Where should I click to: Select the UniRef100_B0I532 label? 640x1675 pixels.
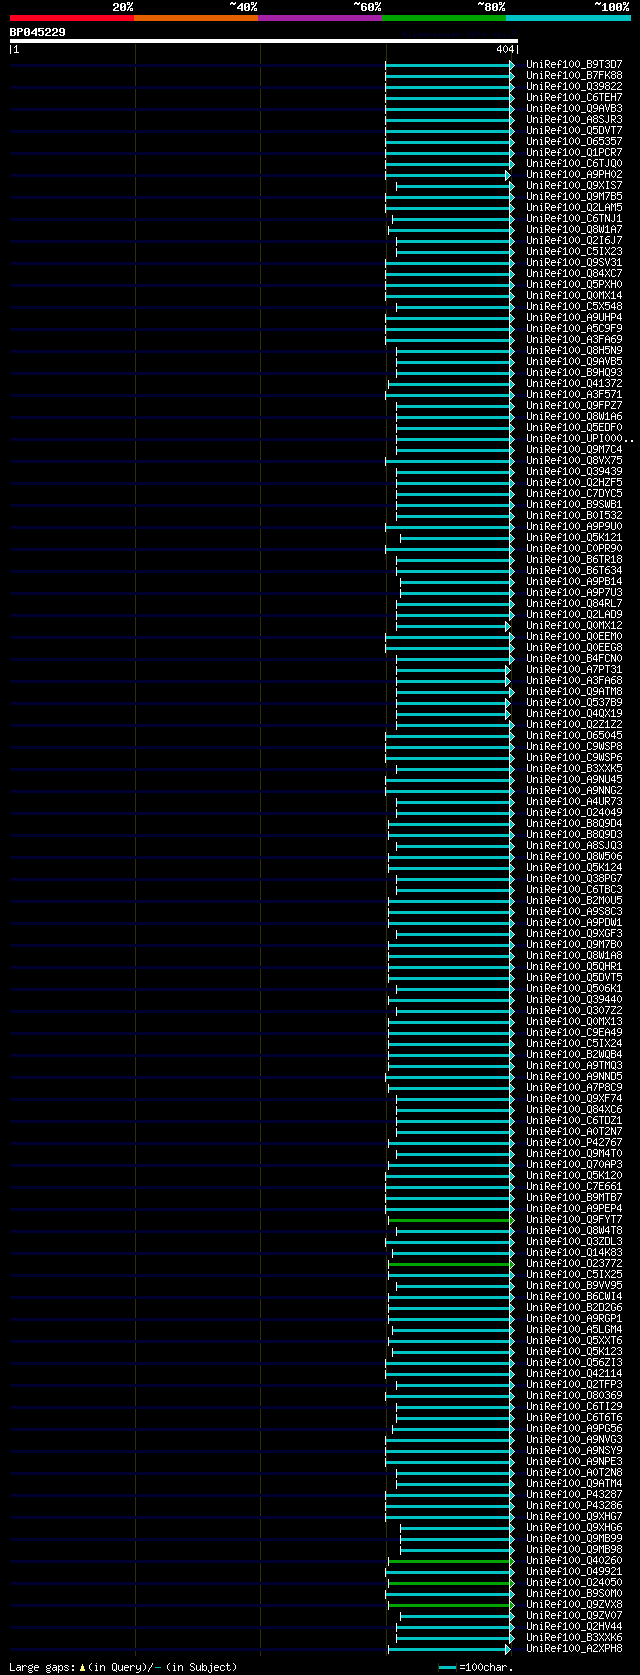point(574,515)
